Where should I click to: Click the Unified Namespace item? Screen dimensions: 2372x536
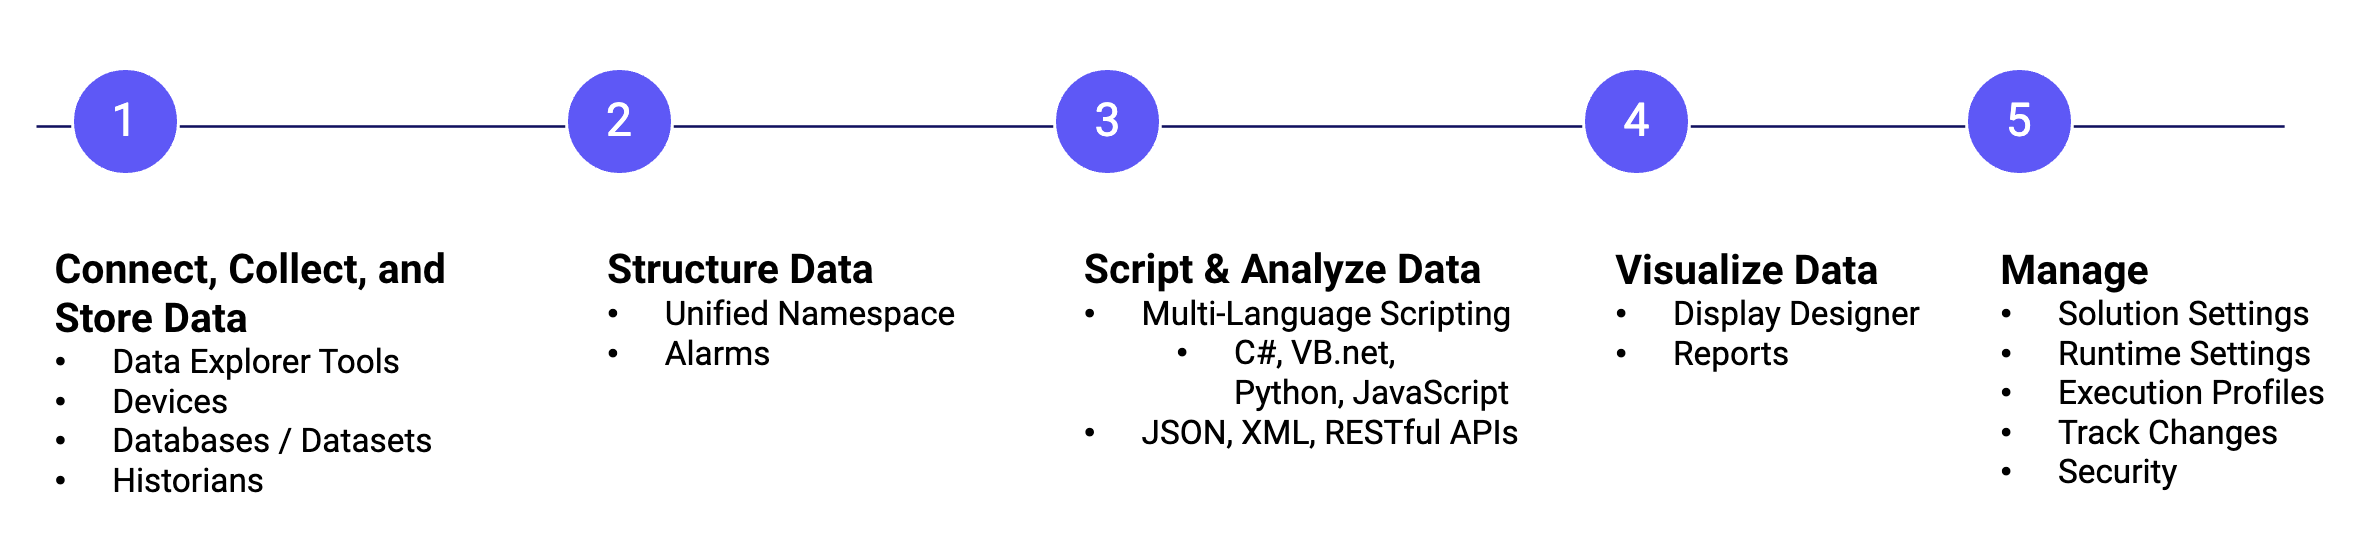[x=810, y=314]
